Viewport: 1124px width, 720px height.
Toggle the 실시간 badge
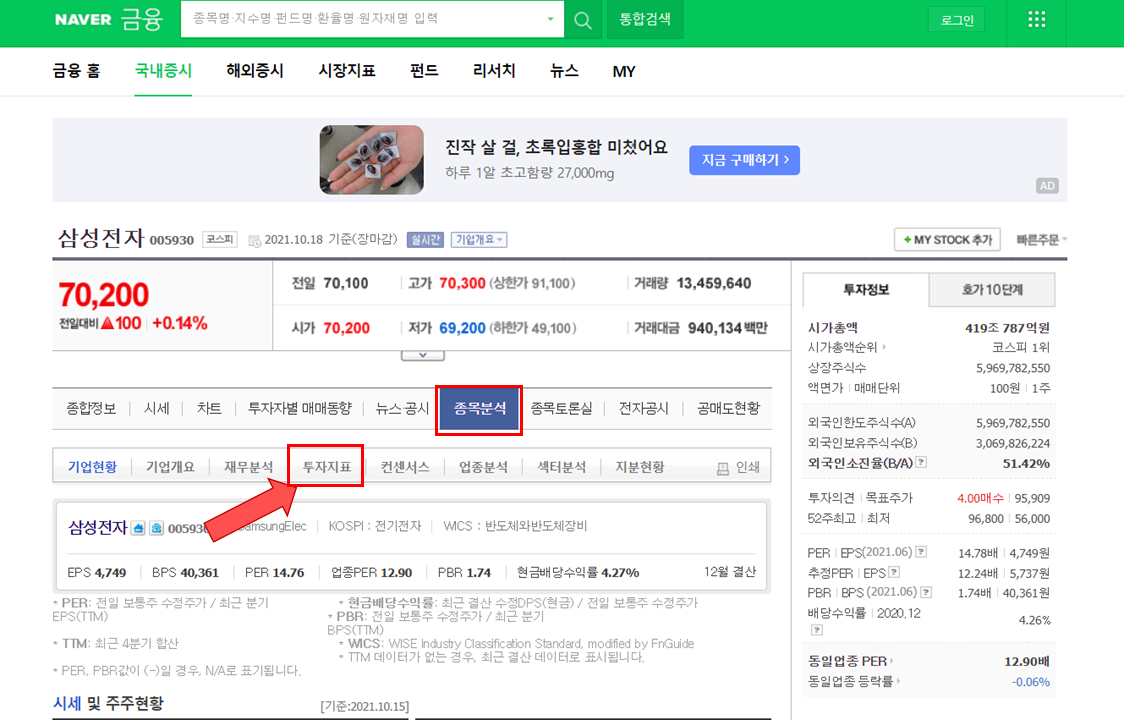[x=425, y=240]
